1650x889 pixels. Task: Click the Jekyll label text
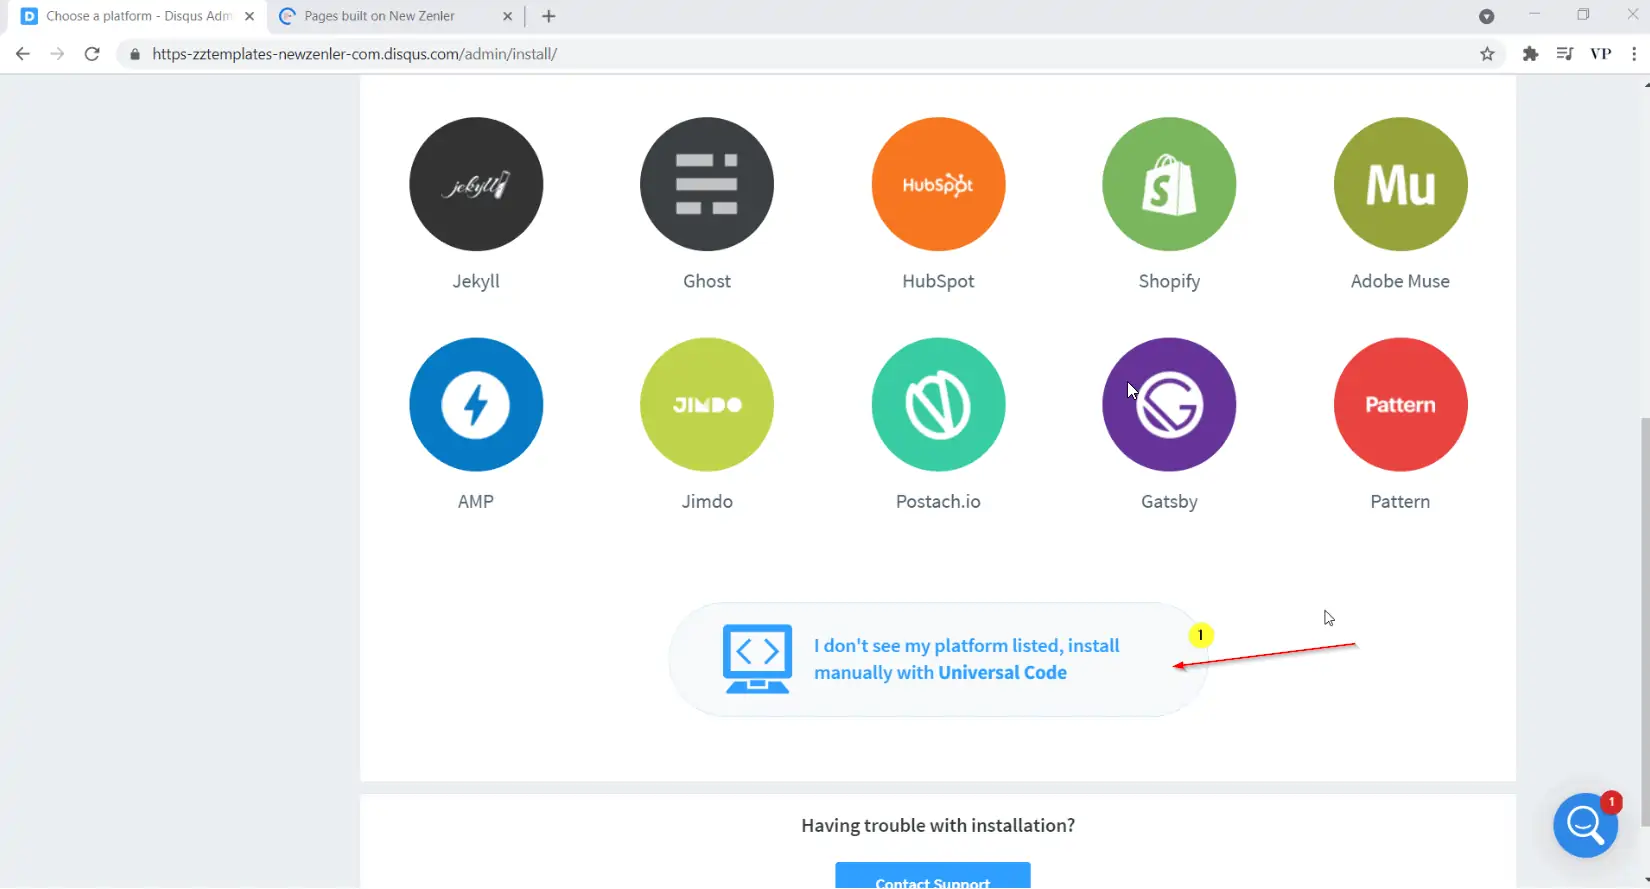(476, 281)
